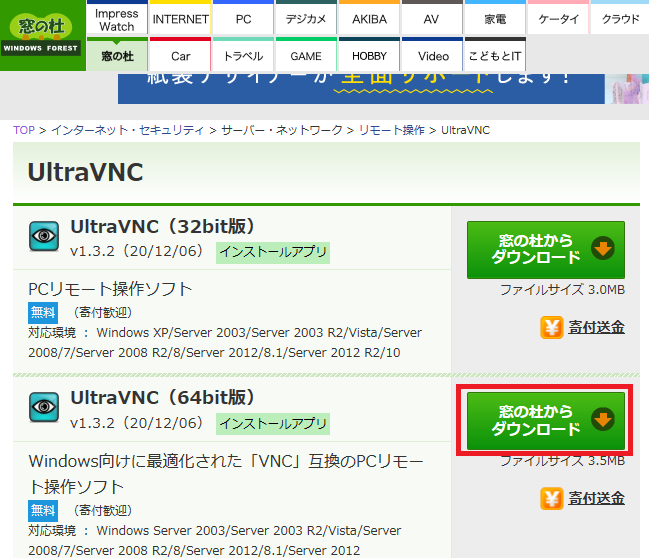Click the UltraVNC（32bit版） title
This screenshot has width=649, height=558.
(x=163, y=226)
